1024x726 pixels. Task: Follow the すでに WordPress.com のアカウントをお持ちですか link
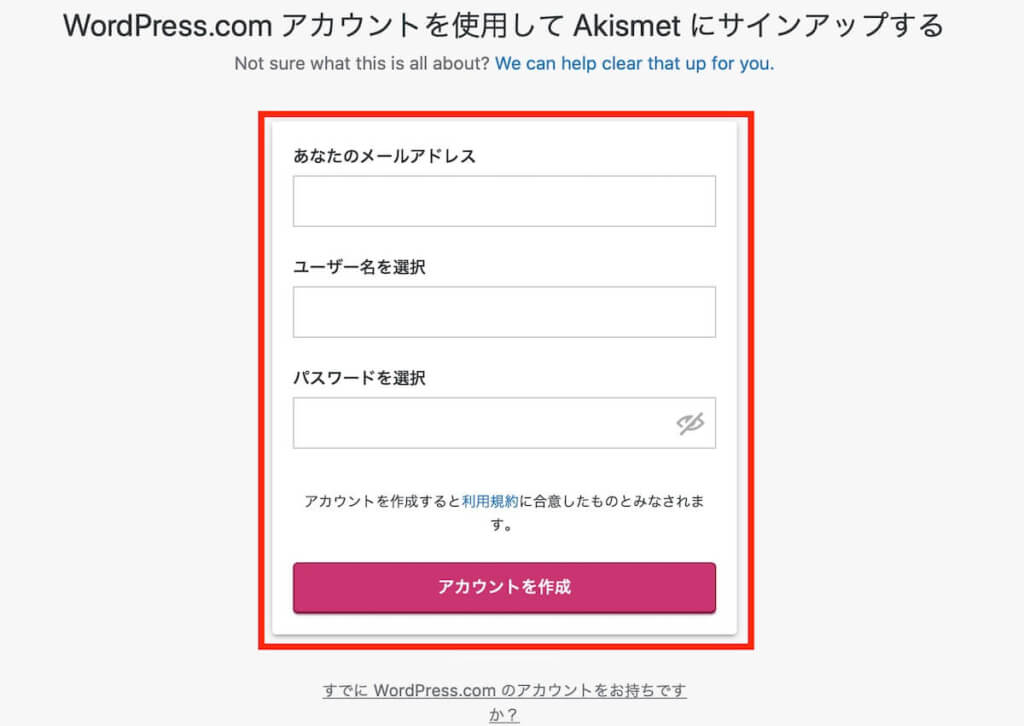click(504, 702)
